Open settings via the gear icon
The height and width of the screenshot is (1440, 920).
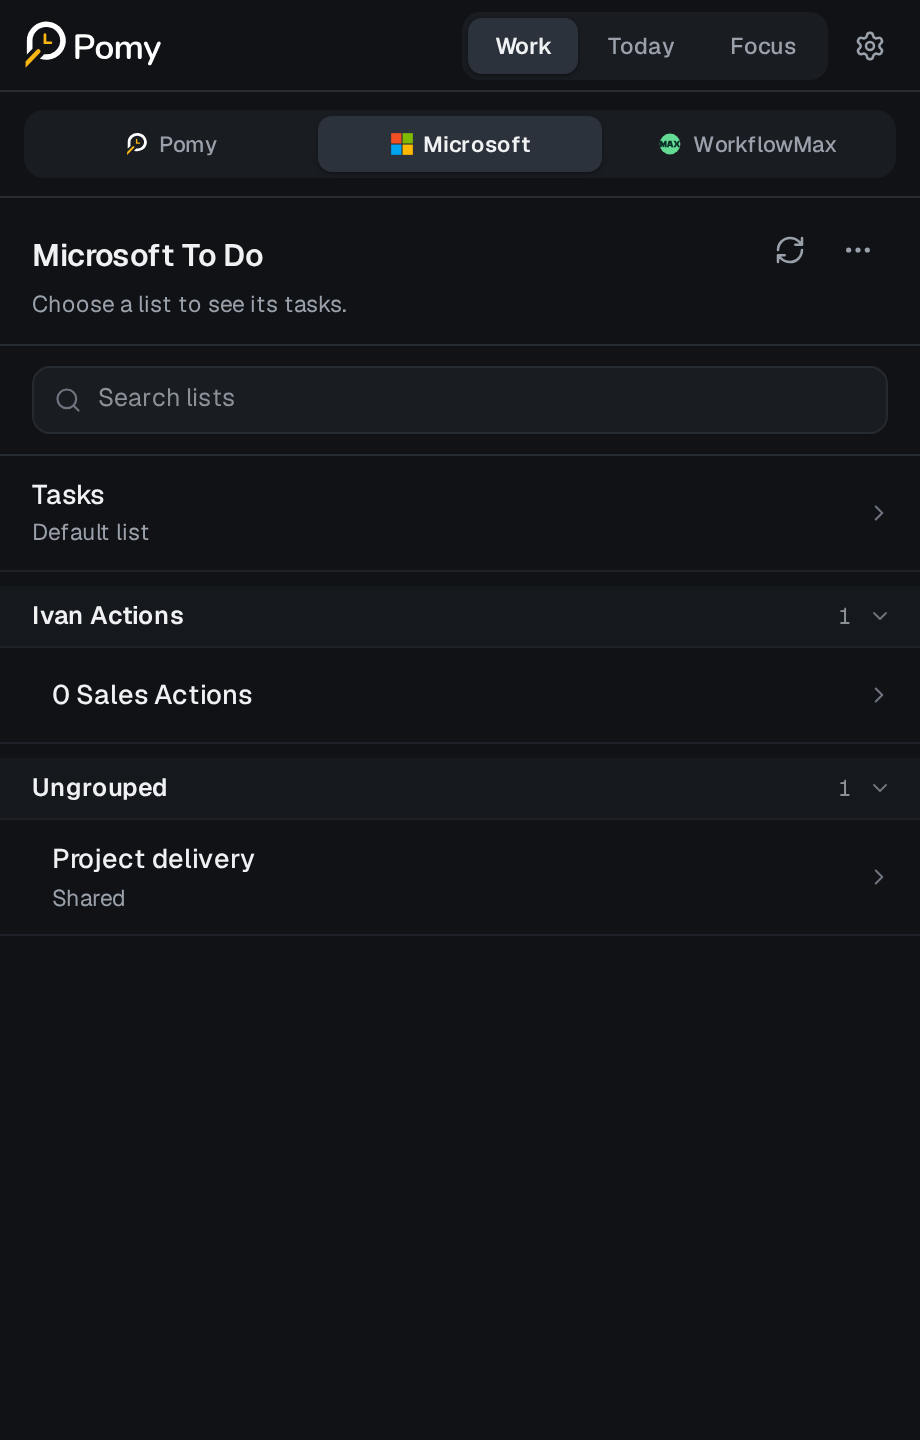[870, 46]
